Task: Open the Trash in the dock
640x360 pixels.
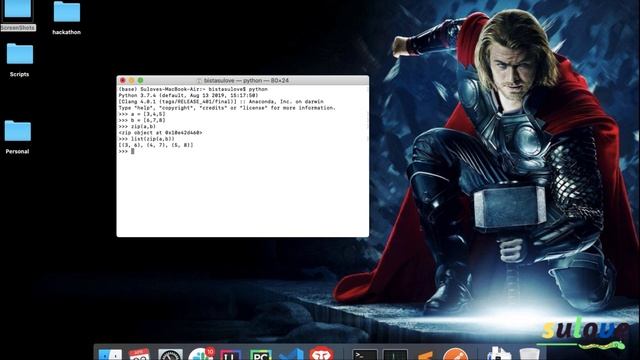Action: tap(529, 354)
